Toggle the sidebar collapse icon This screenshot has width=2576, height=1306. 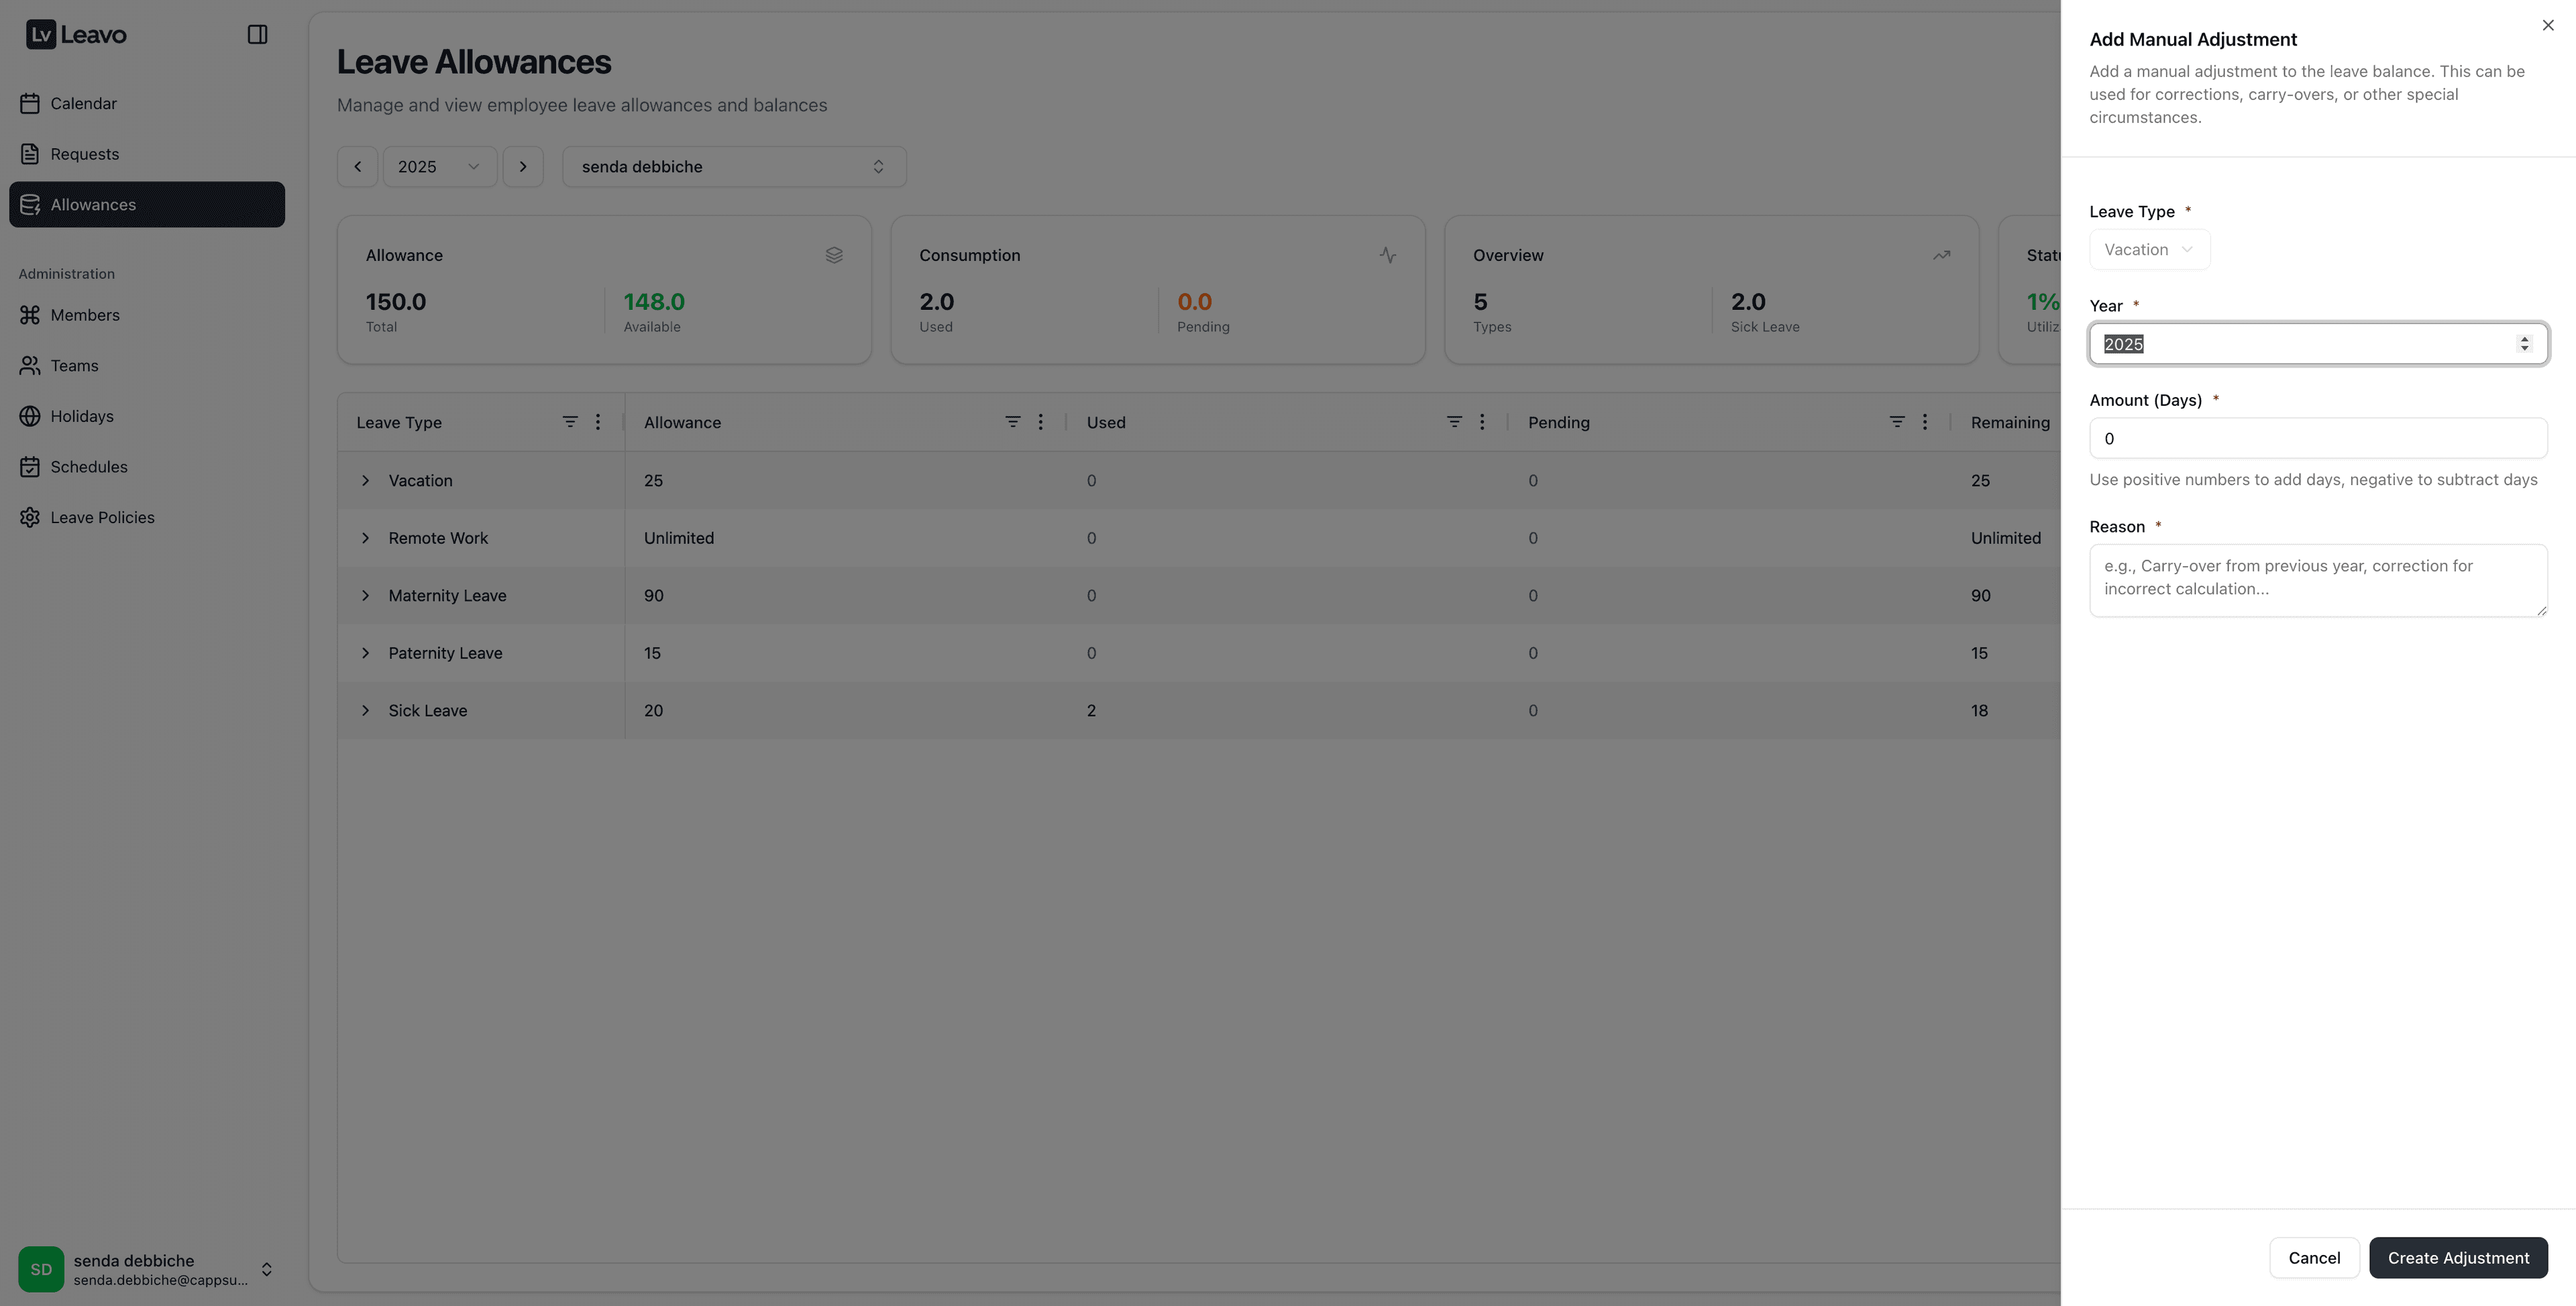click(257, 35)
